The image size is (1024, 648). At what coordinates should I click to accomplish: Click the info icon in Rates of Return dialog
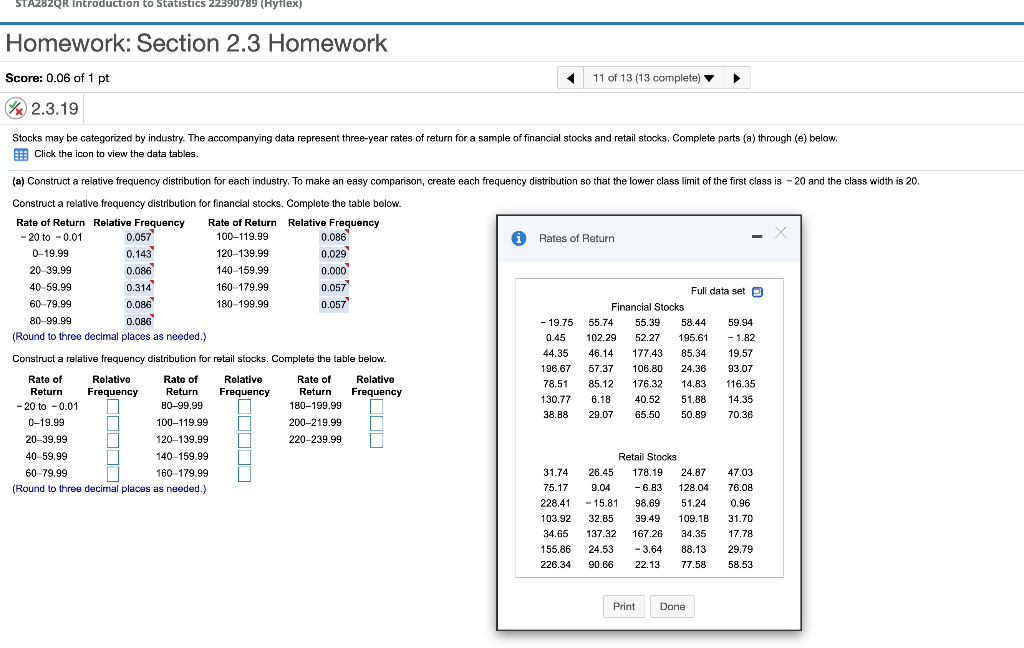click(519, 238)
